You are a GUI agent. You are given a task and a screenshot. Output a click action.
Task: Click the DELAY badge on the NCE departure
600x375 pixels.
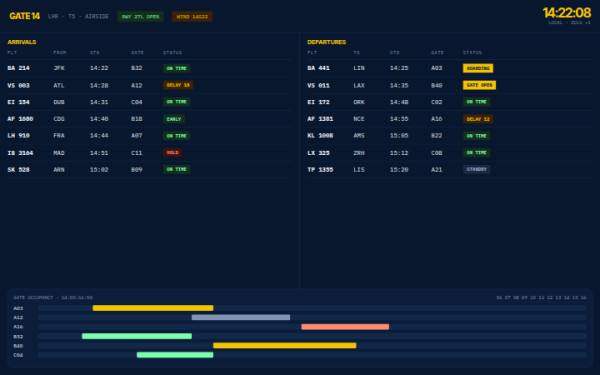478,119
